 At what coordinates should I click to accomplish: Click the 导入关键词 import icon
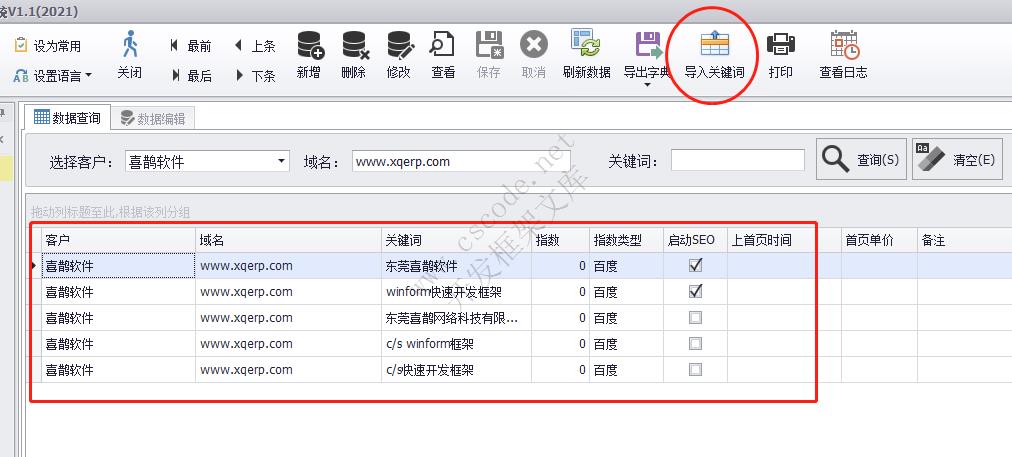(714, 46)
